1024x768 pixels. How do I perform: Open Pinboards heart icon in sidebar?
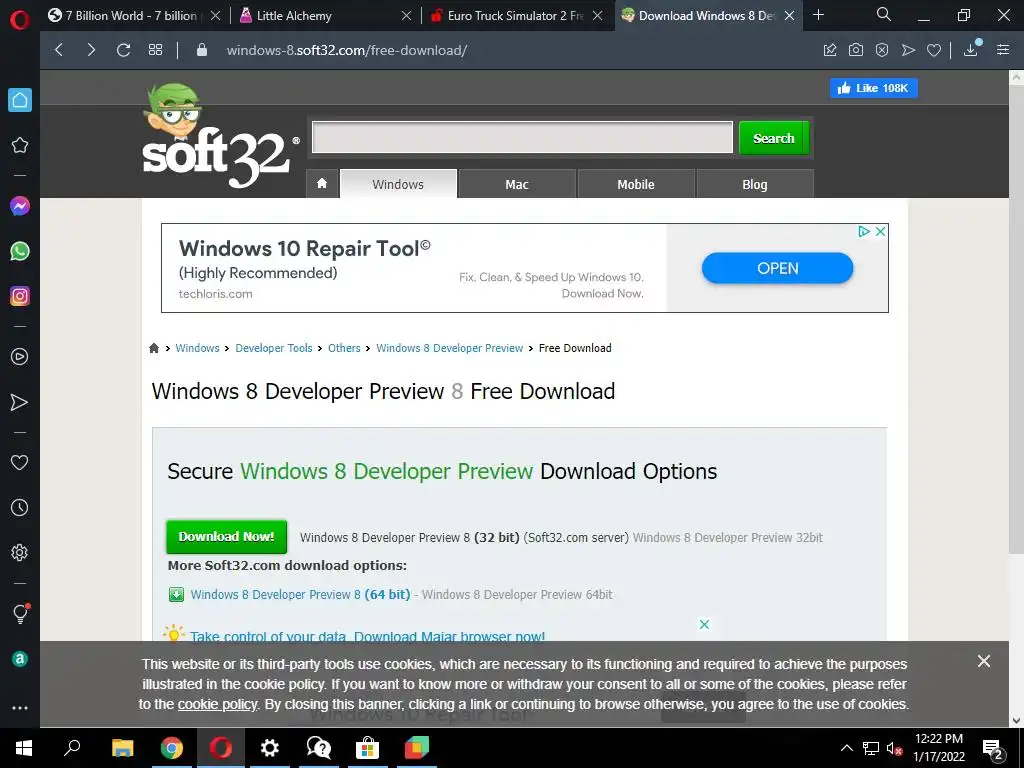20,462
